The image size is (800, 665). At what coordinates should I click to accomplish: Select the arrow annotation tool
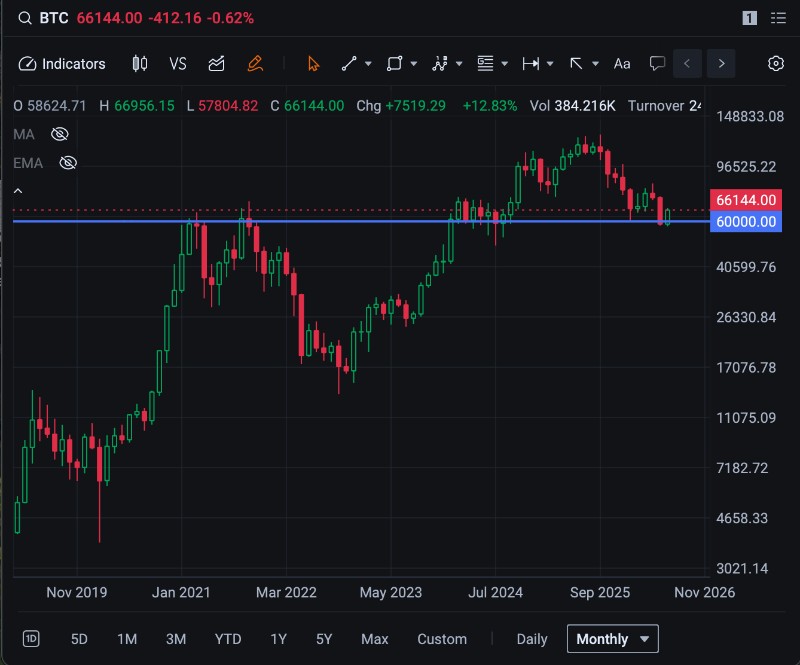576,64
